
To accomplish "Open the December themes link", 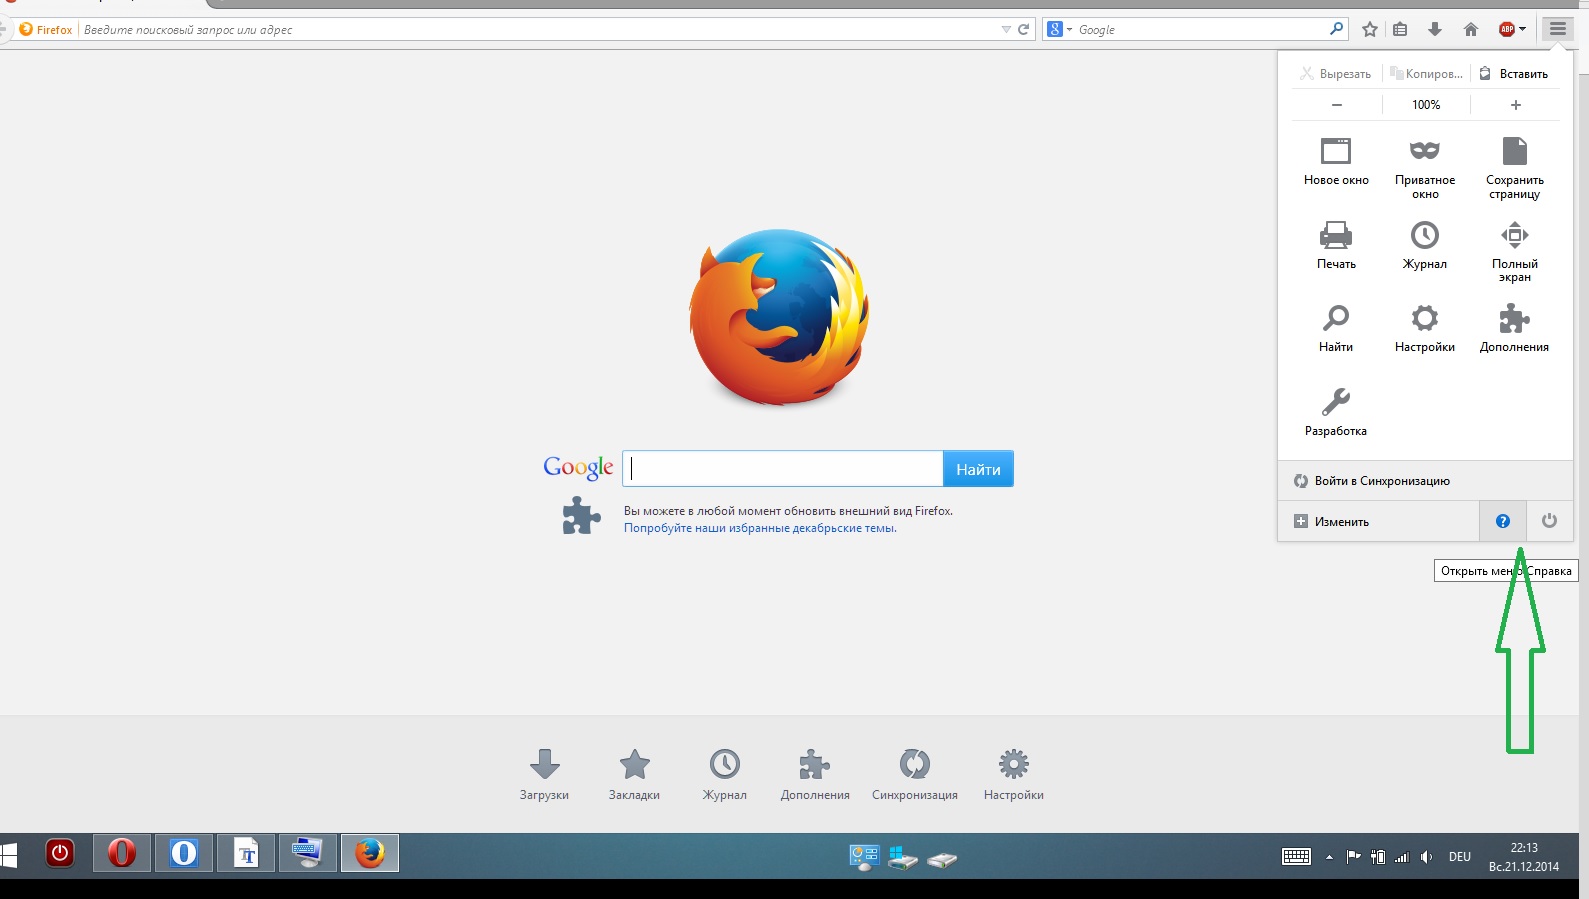I will point(760,528).
